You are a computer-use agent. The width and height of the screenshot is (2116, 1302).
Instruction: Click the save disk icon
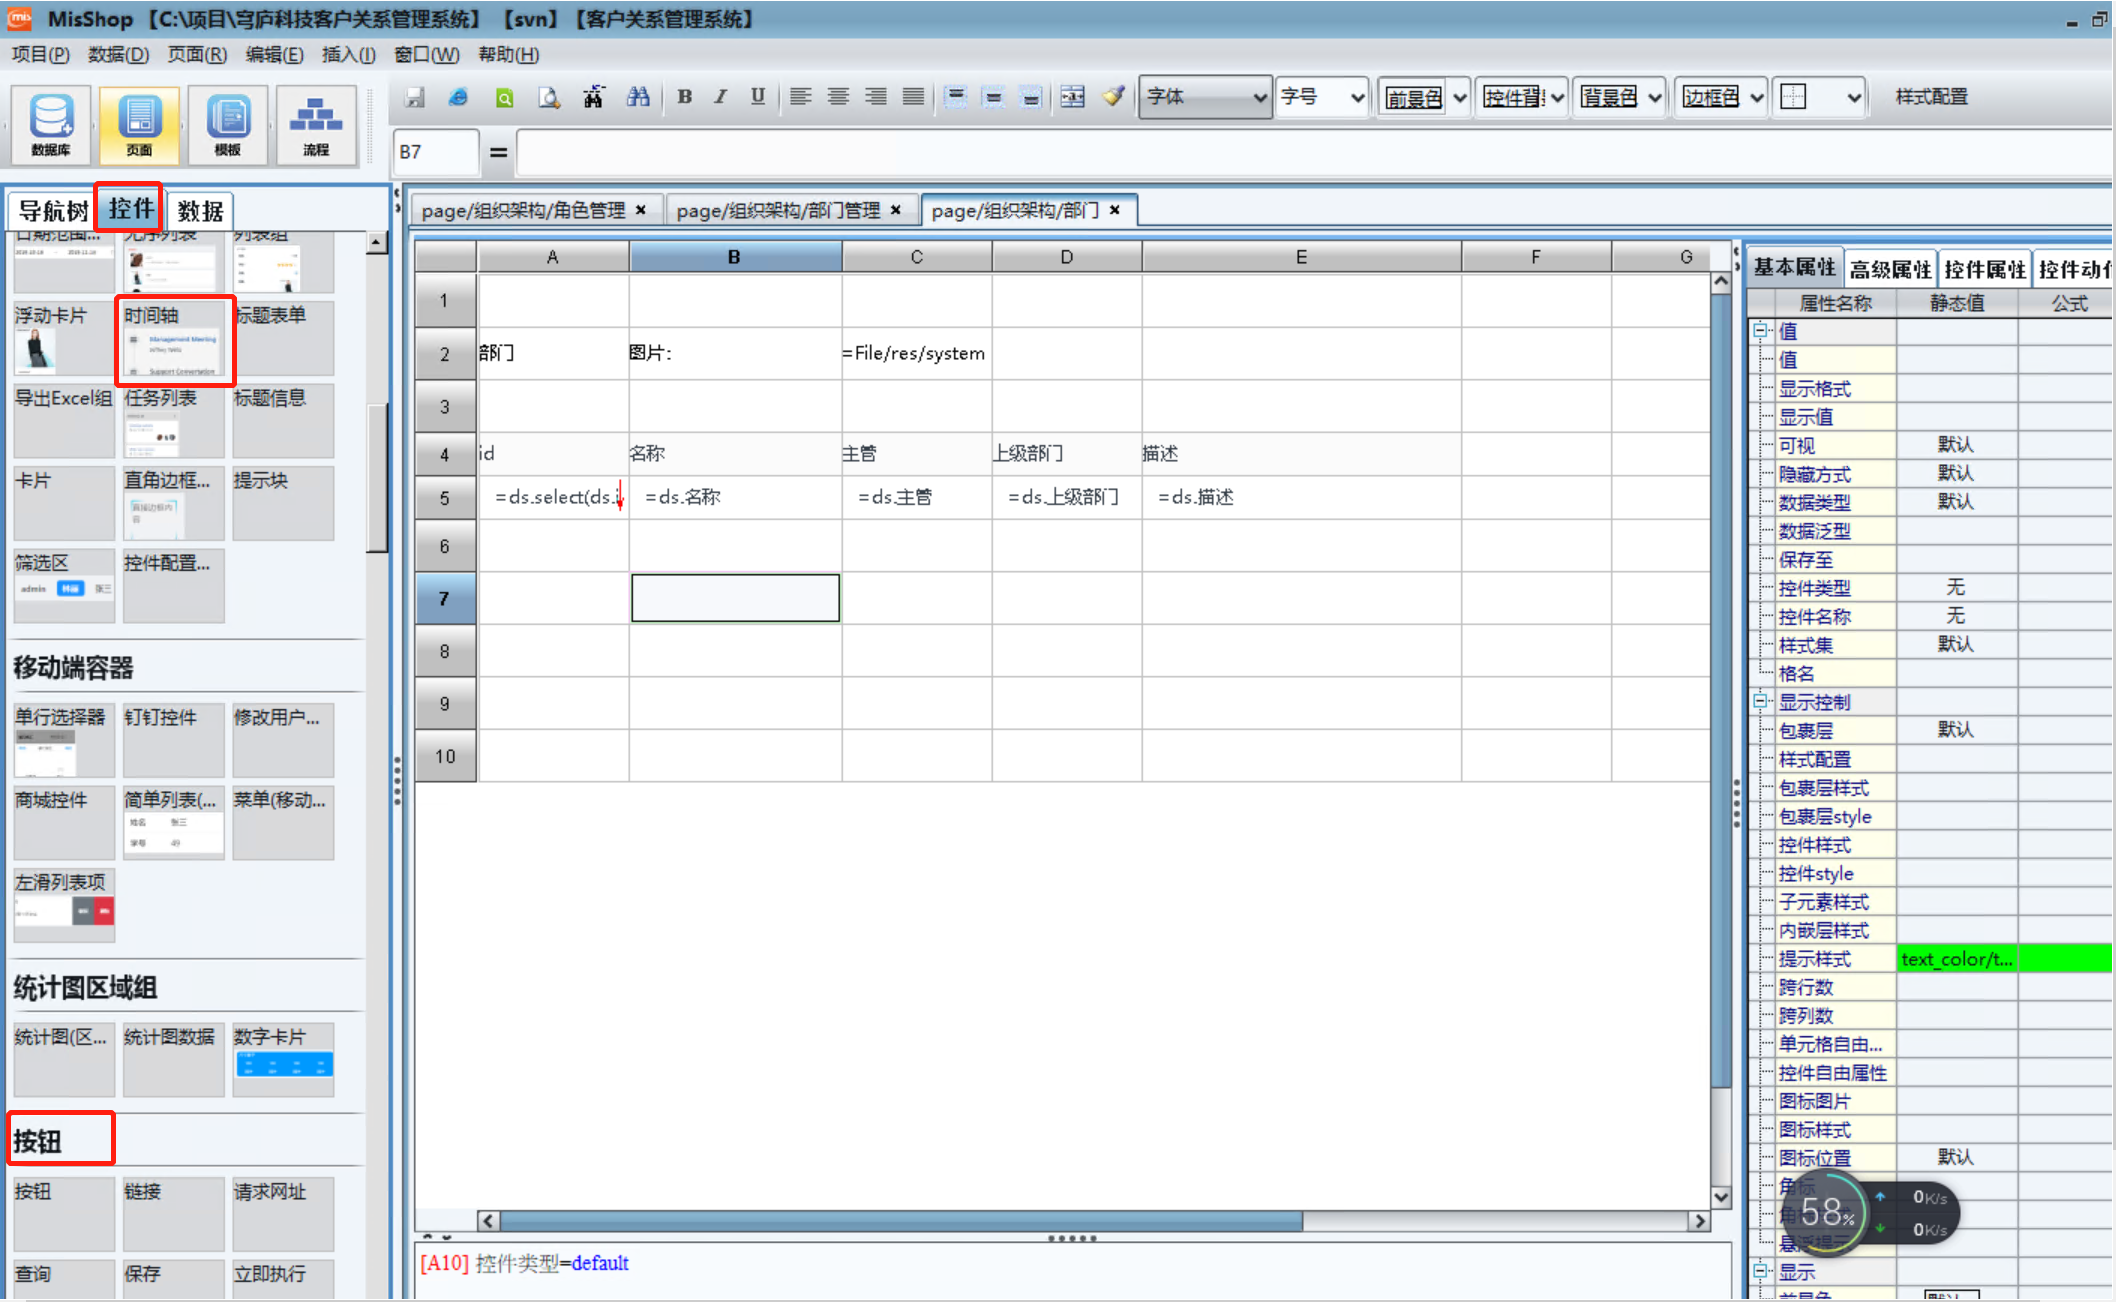pos(414,97)
